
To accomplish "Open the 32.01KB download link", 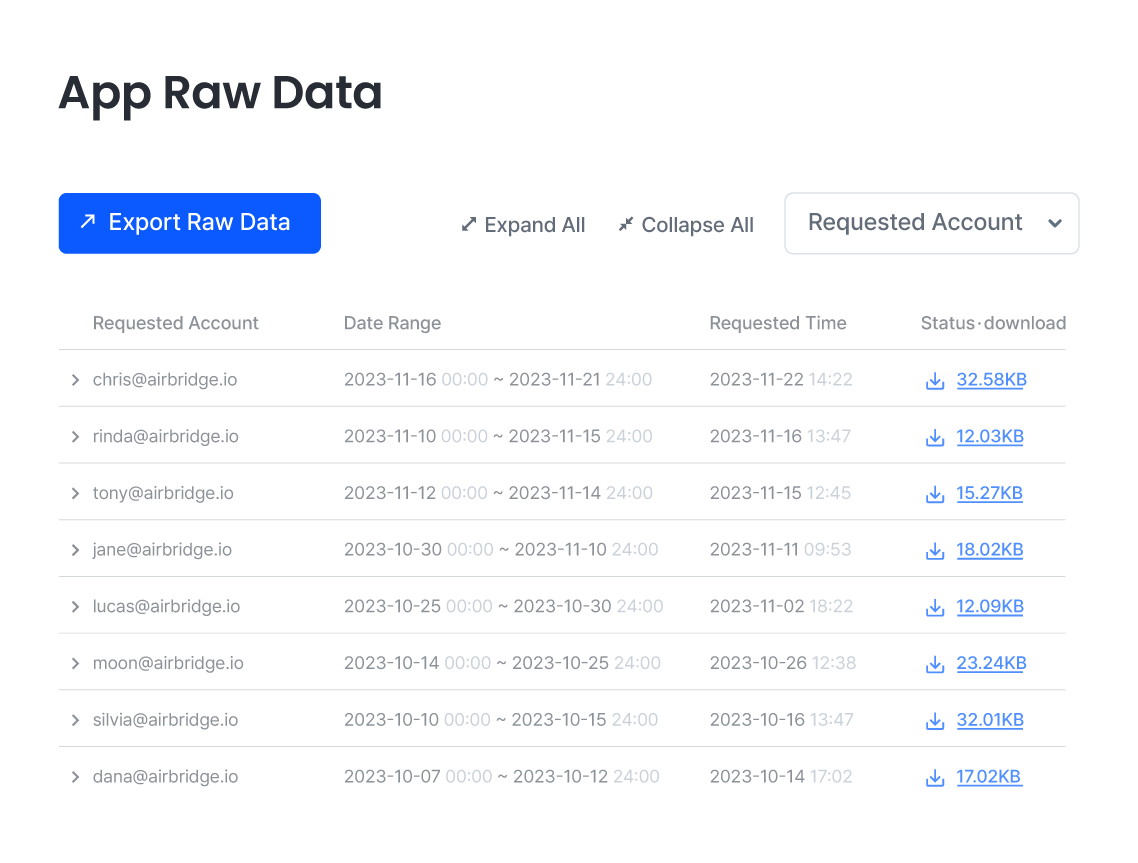I will tap(990, 719).
